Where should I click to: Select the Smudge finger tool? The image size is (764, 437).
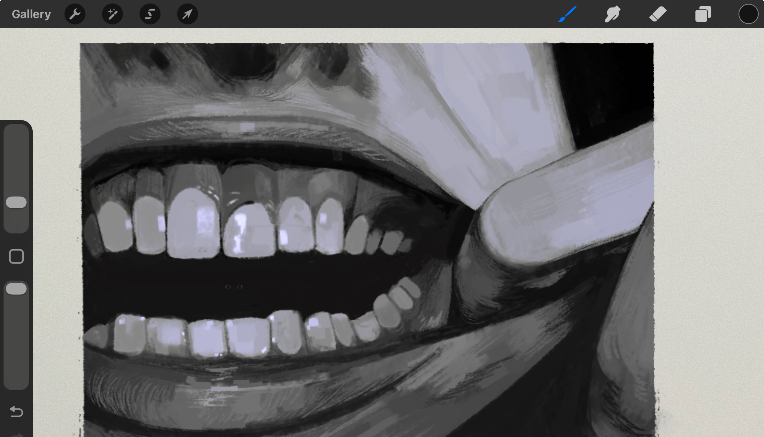pyautogui.click(x=612, y=14)
